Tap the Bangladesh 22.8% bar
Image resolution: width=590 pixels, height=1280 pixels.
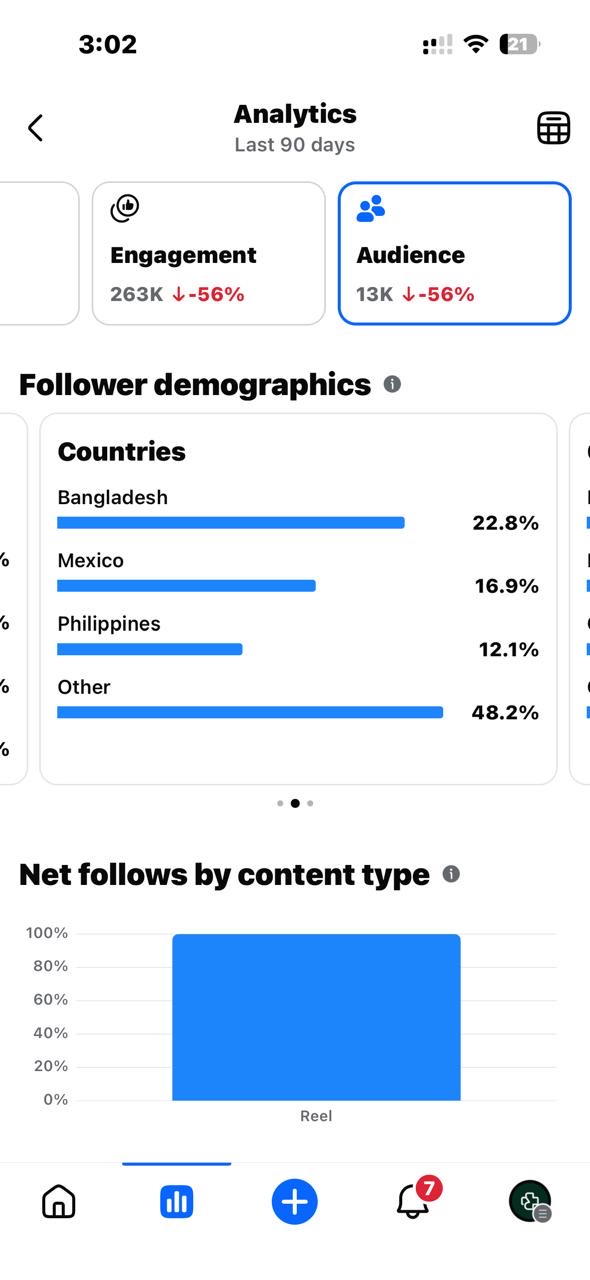pos(231,522)
